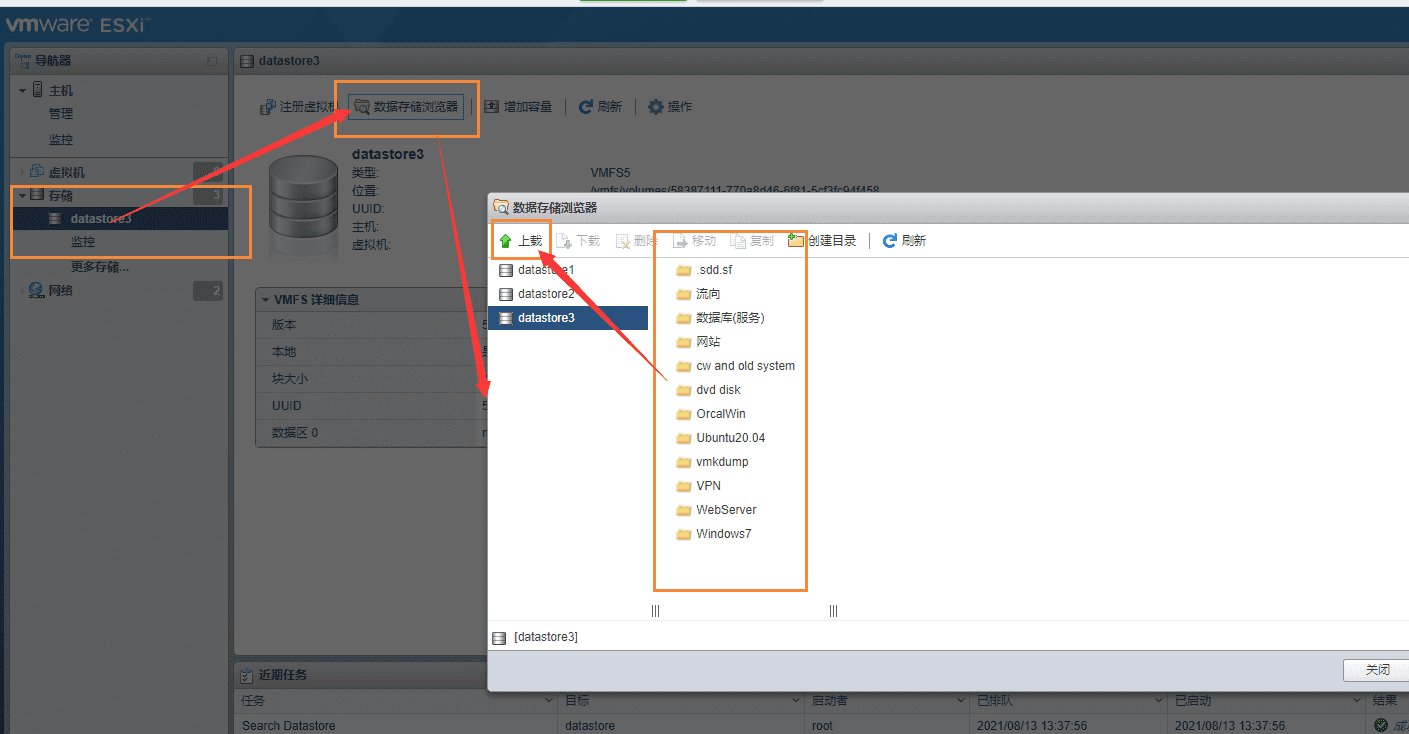Click 增加容量 to increase capacity

coord(518,107)
